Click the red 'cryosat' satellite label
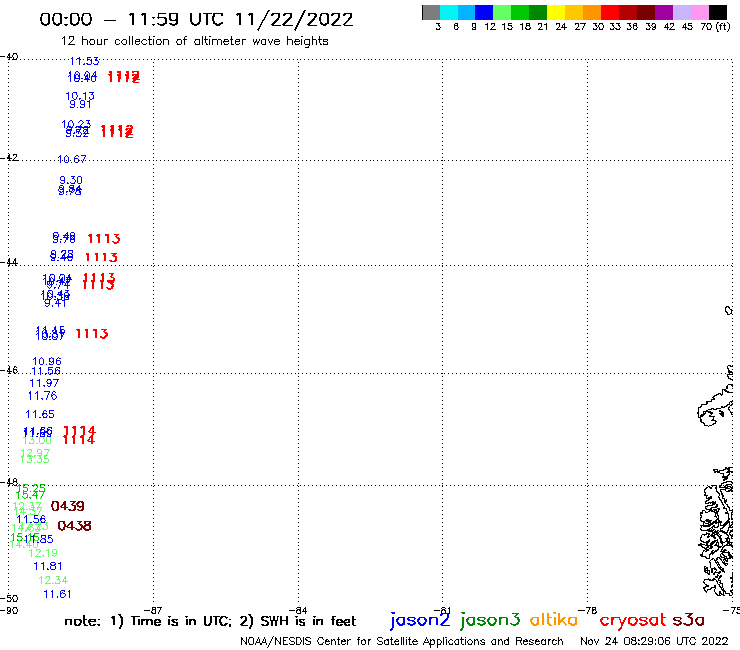This screenshot has height=650, width=740. [x=633, y=620]
